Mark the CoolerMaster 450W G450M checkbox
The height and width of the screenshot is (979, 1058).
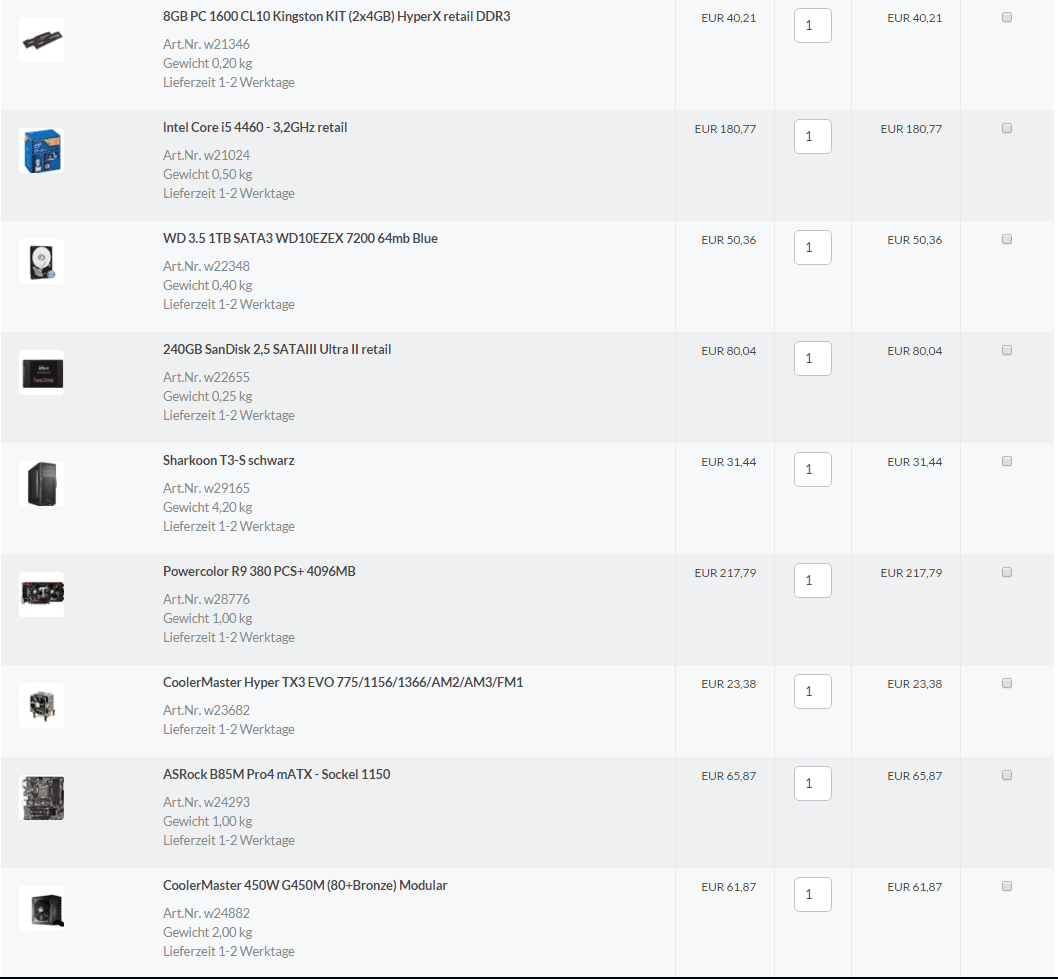pos(1007,886)
